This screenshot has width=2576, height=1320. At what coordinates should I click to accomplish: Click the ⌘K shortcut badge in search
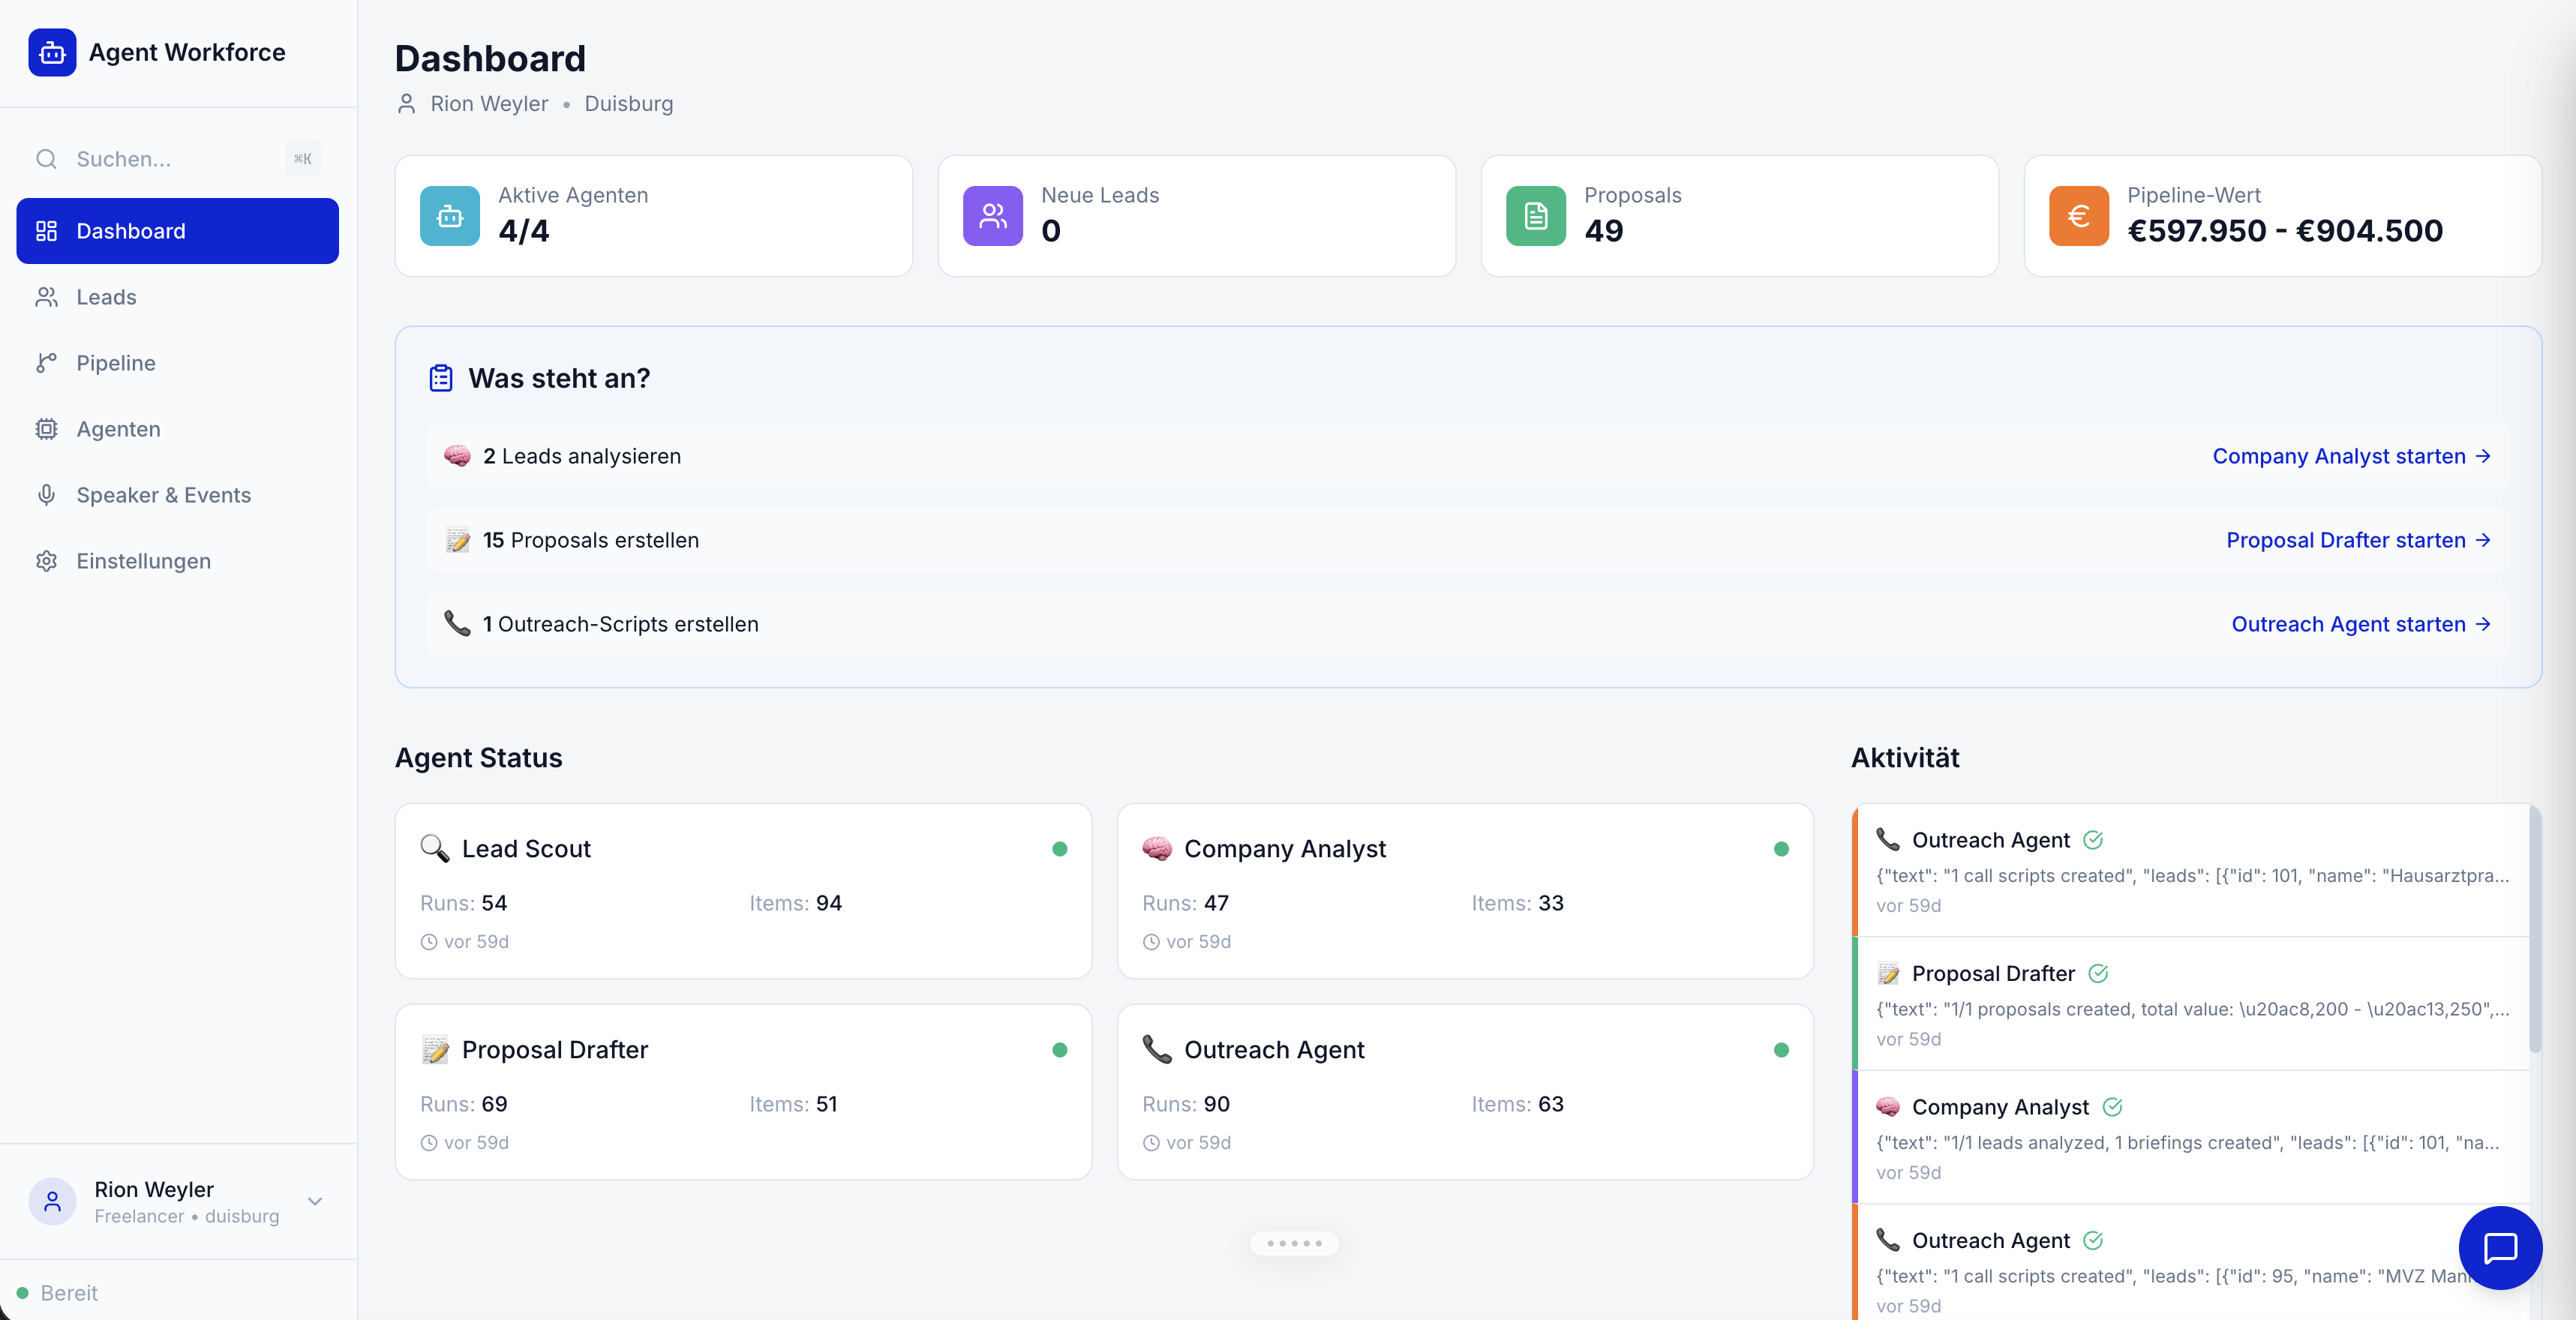(302, 159)
